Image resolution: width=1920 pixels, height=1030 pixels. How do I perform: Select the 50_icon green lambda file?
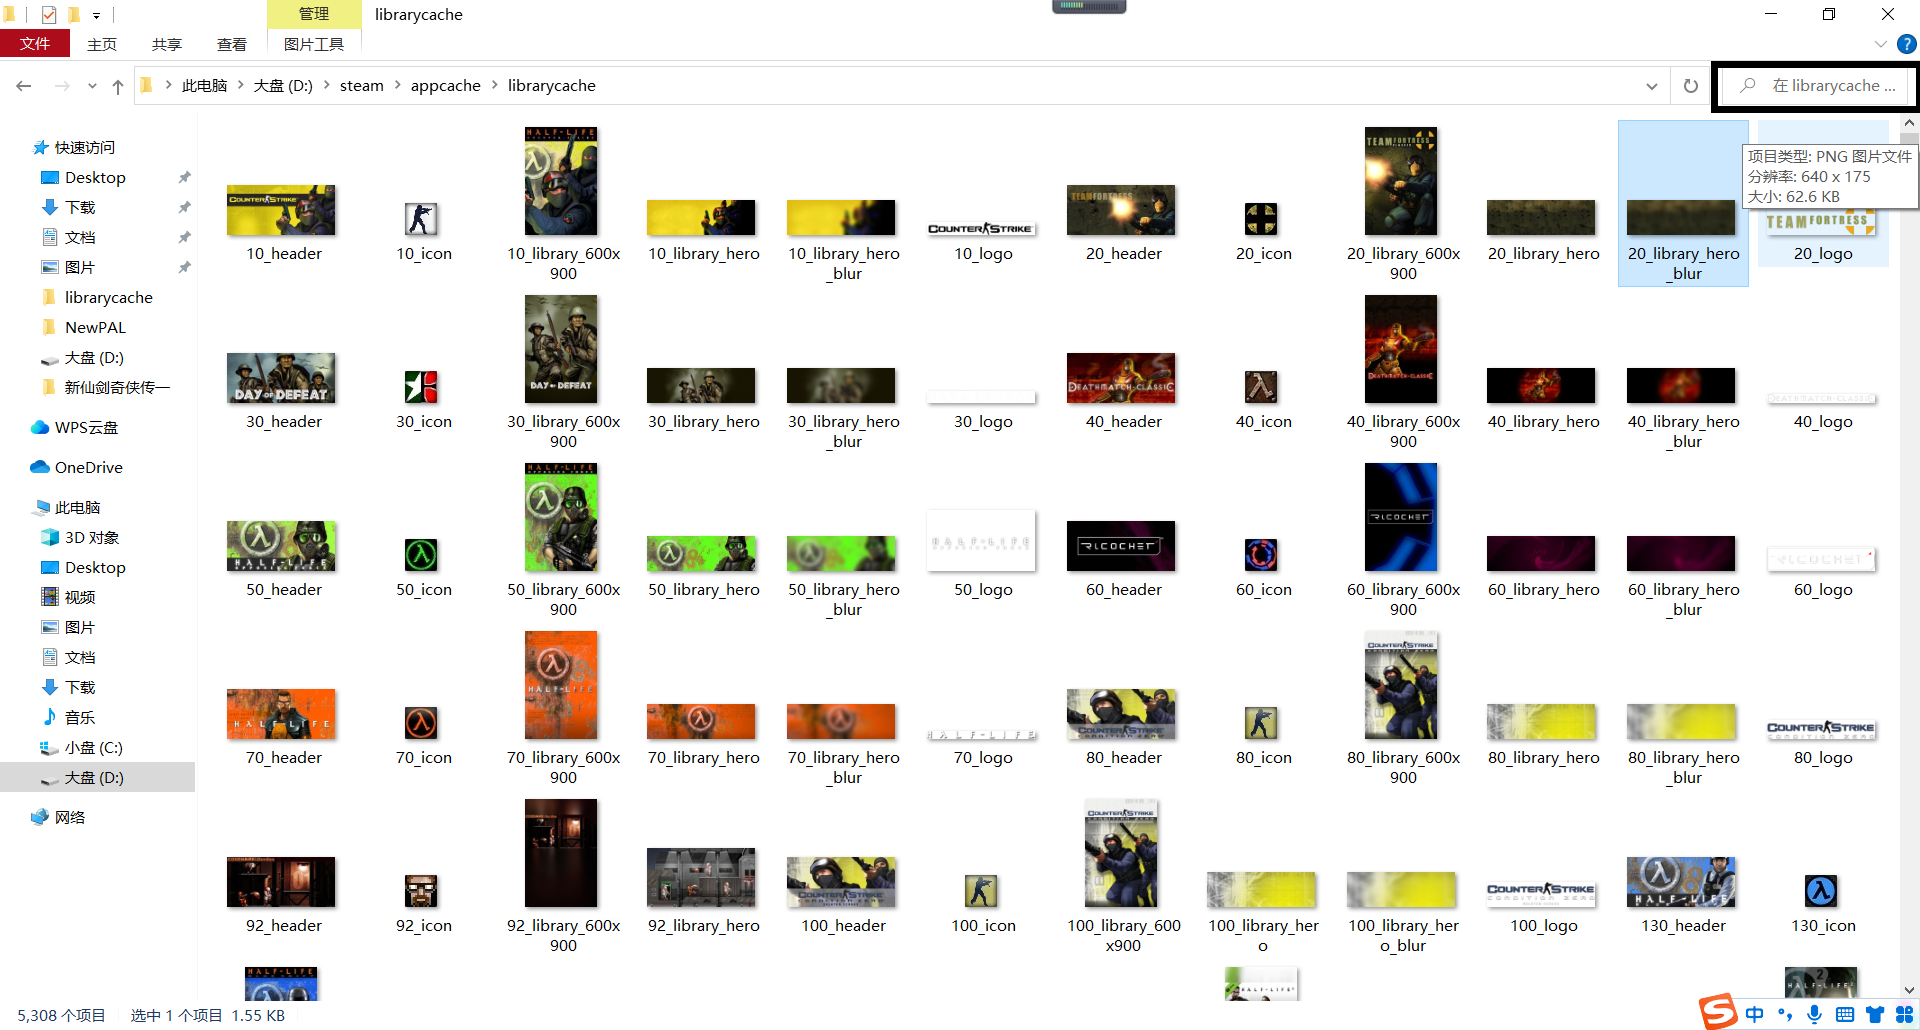[x=421, y=555]
